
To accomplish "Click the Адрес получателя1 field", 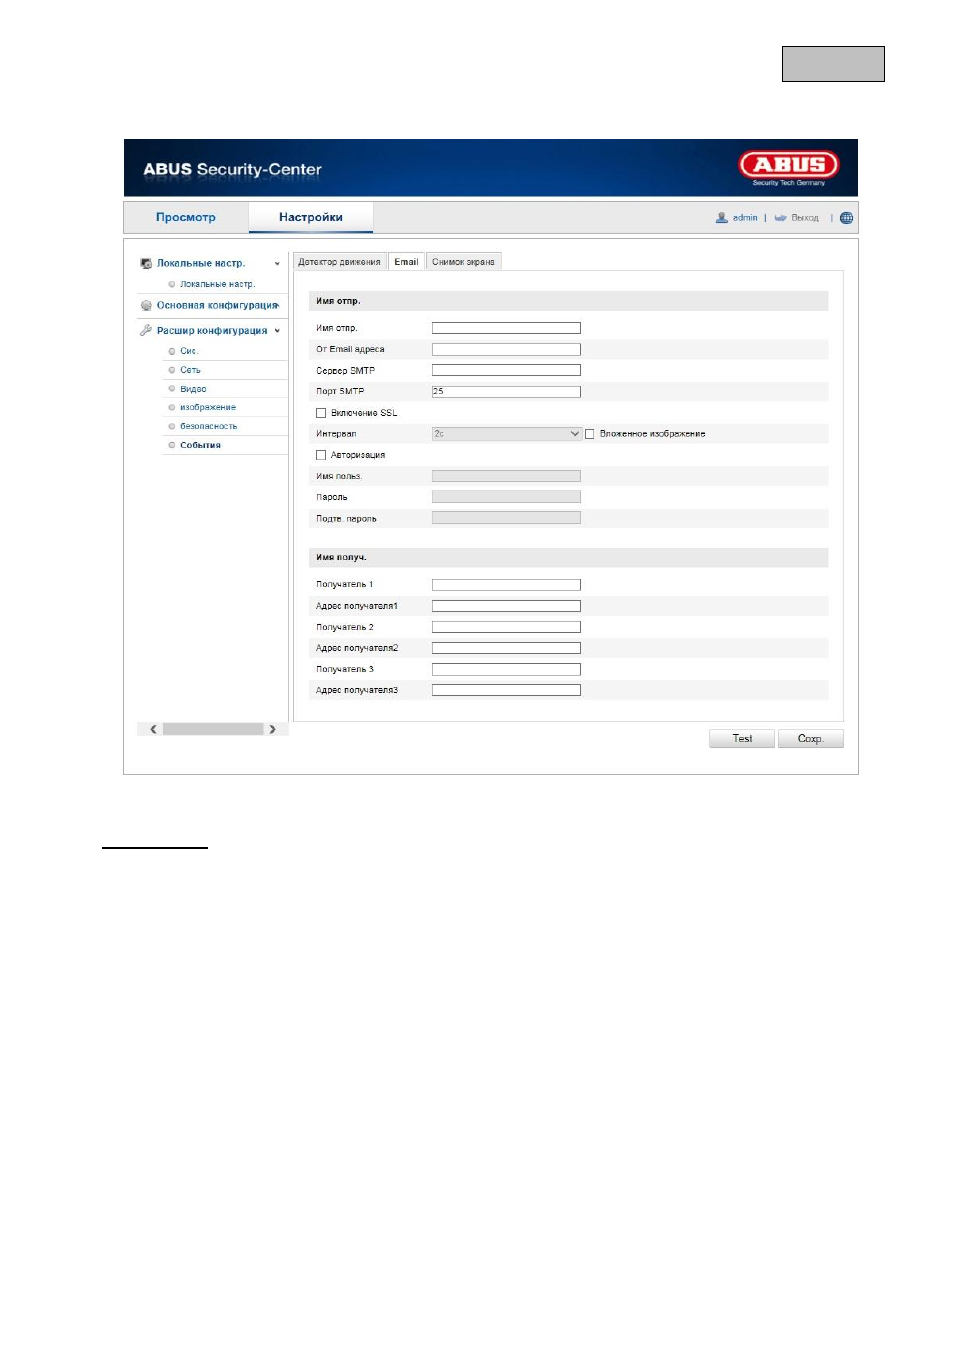I will pos(506,606).
